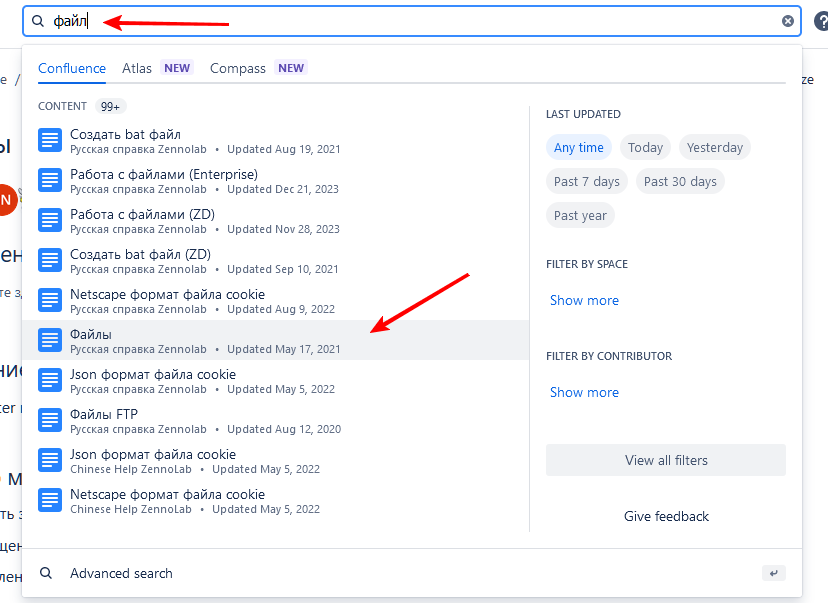
Task: Click page icon next to 'Создать bat файл'
Action: click(50, 140)
